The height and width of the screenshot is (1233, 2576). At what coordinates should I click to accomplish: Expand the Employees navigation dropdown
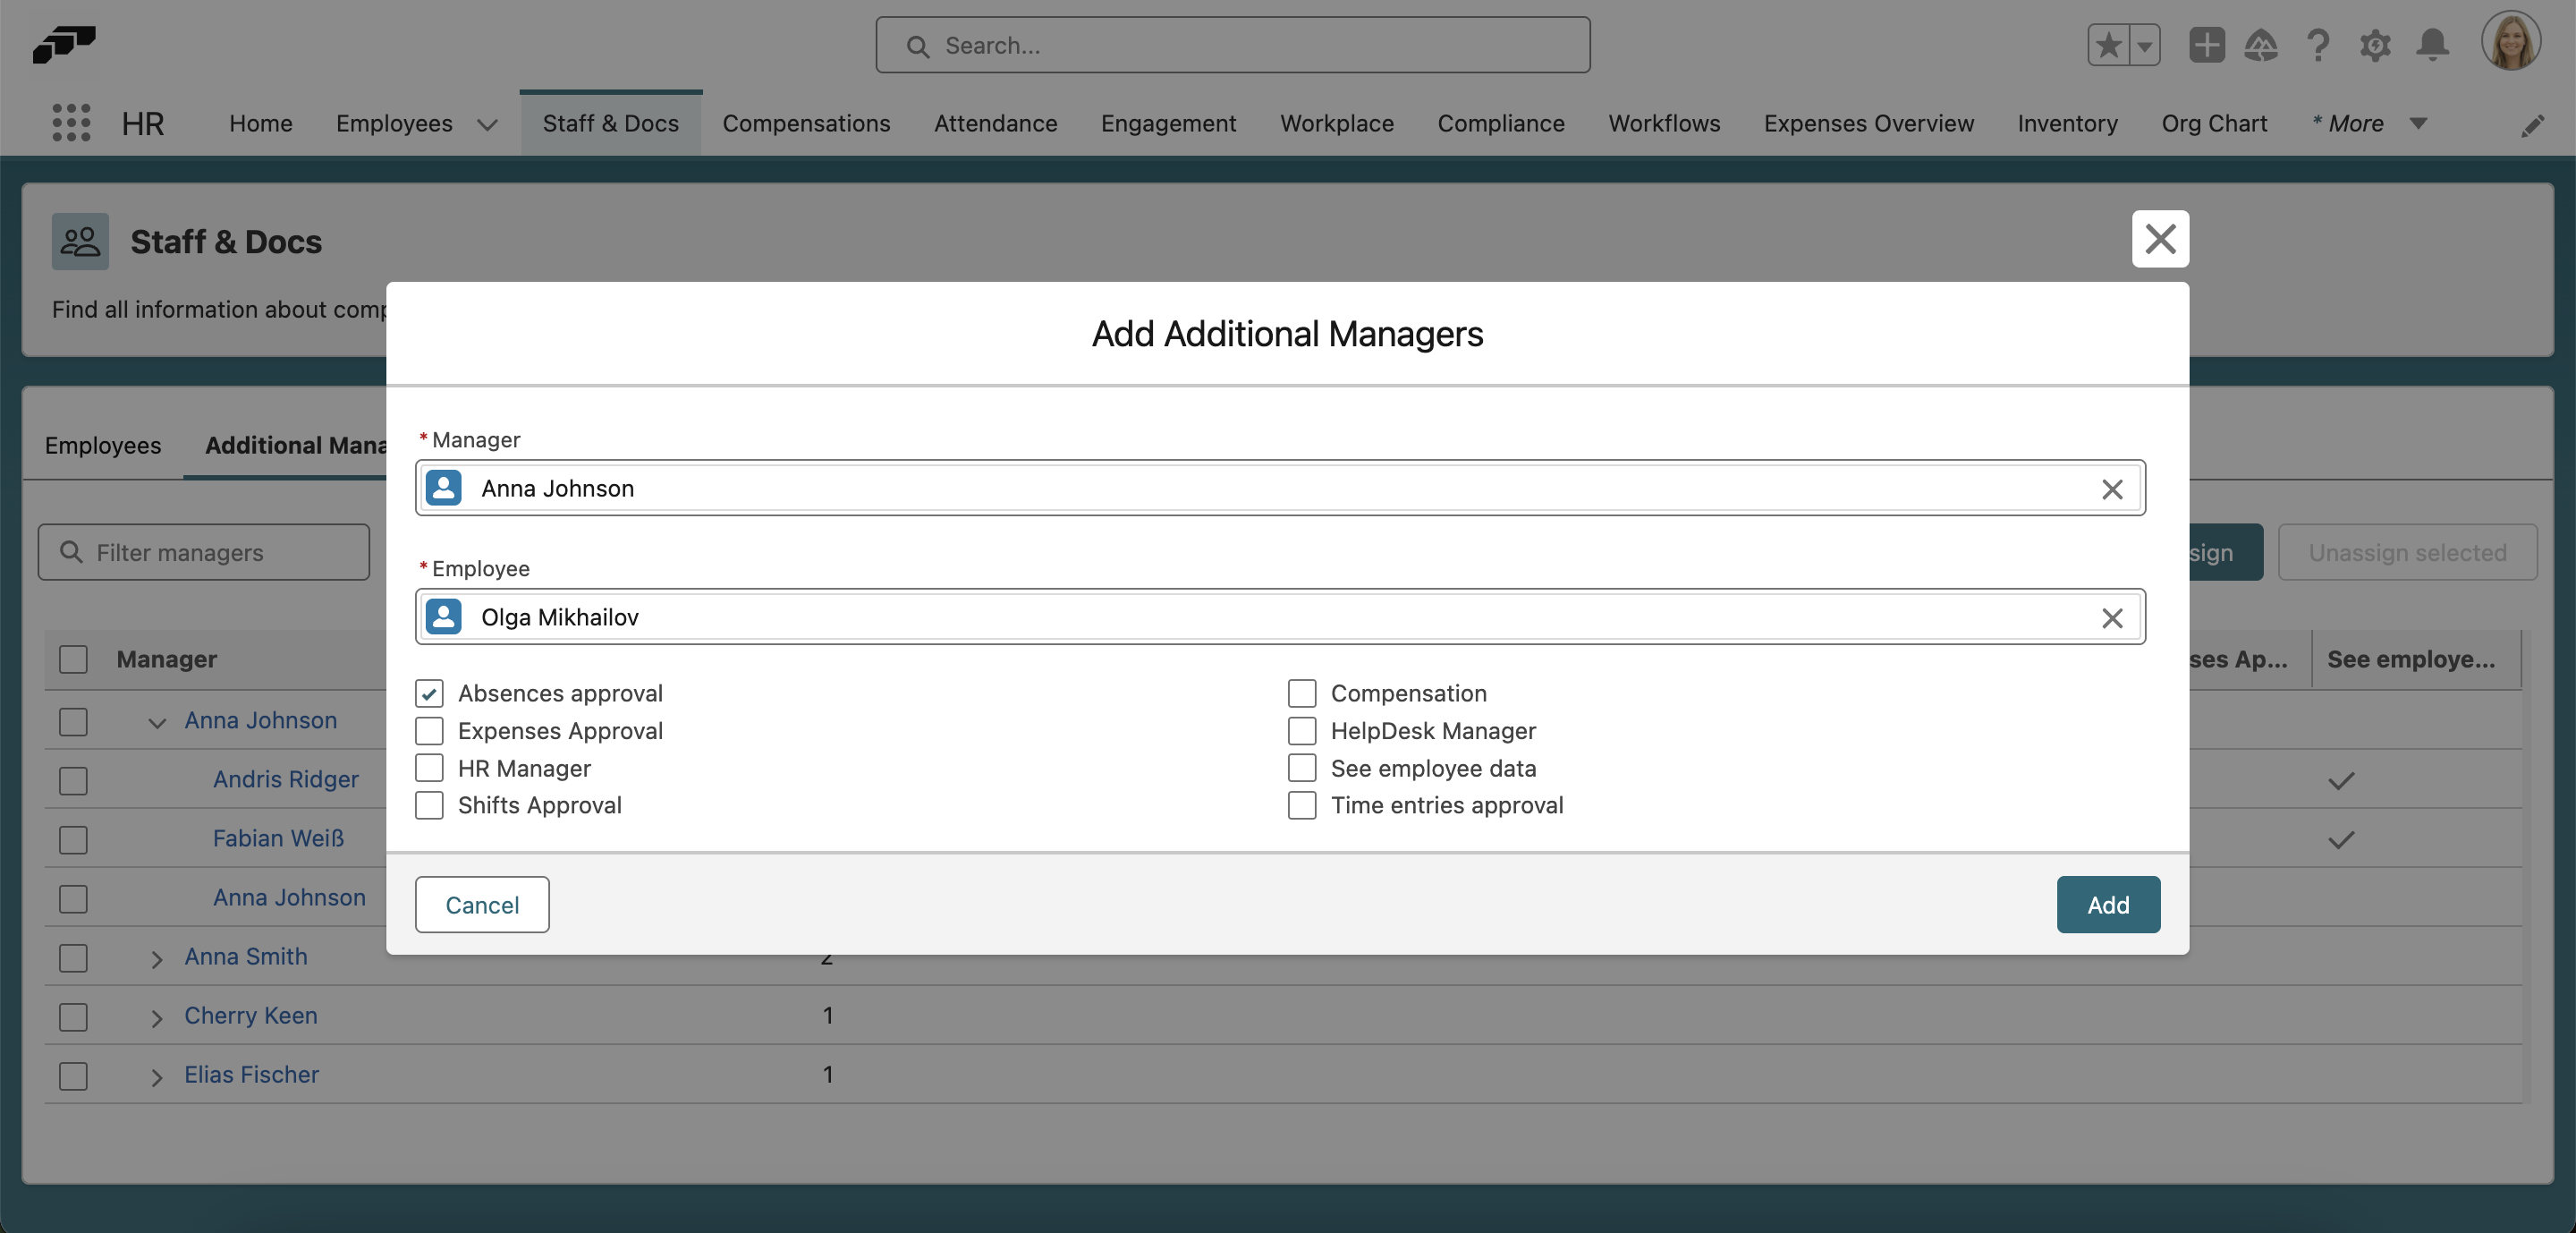[x=487, y=124]
